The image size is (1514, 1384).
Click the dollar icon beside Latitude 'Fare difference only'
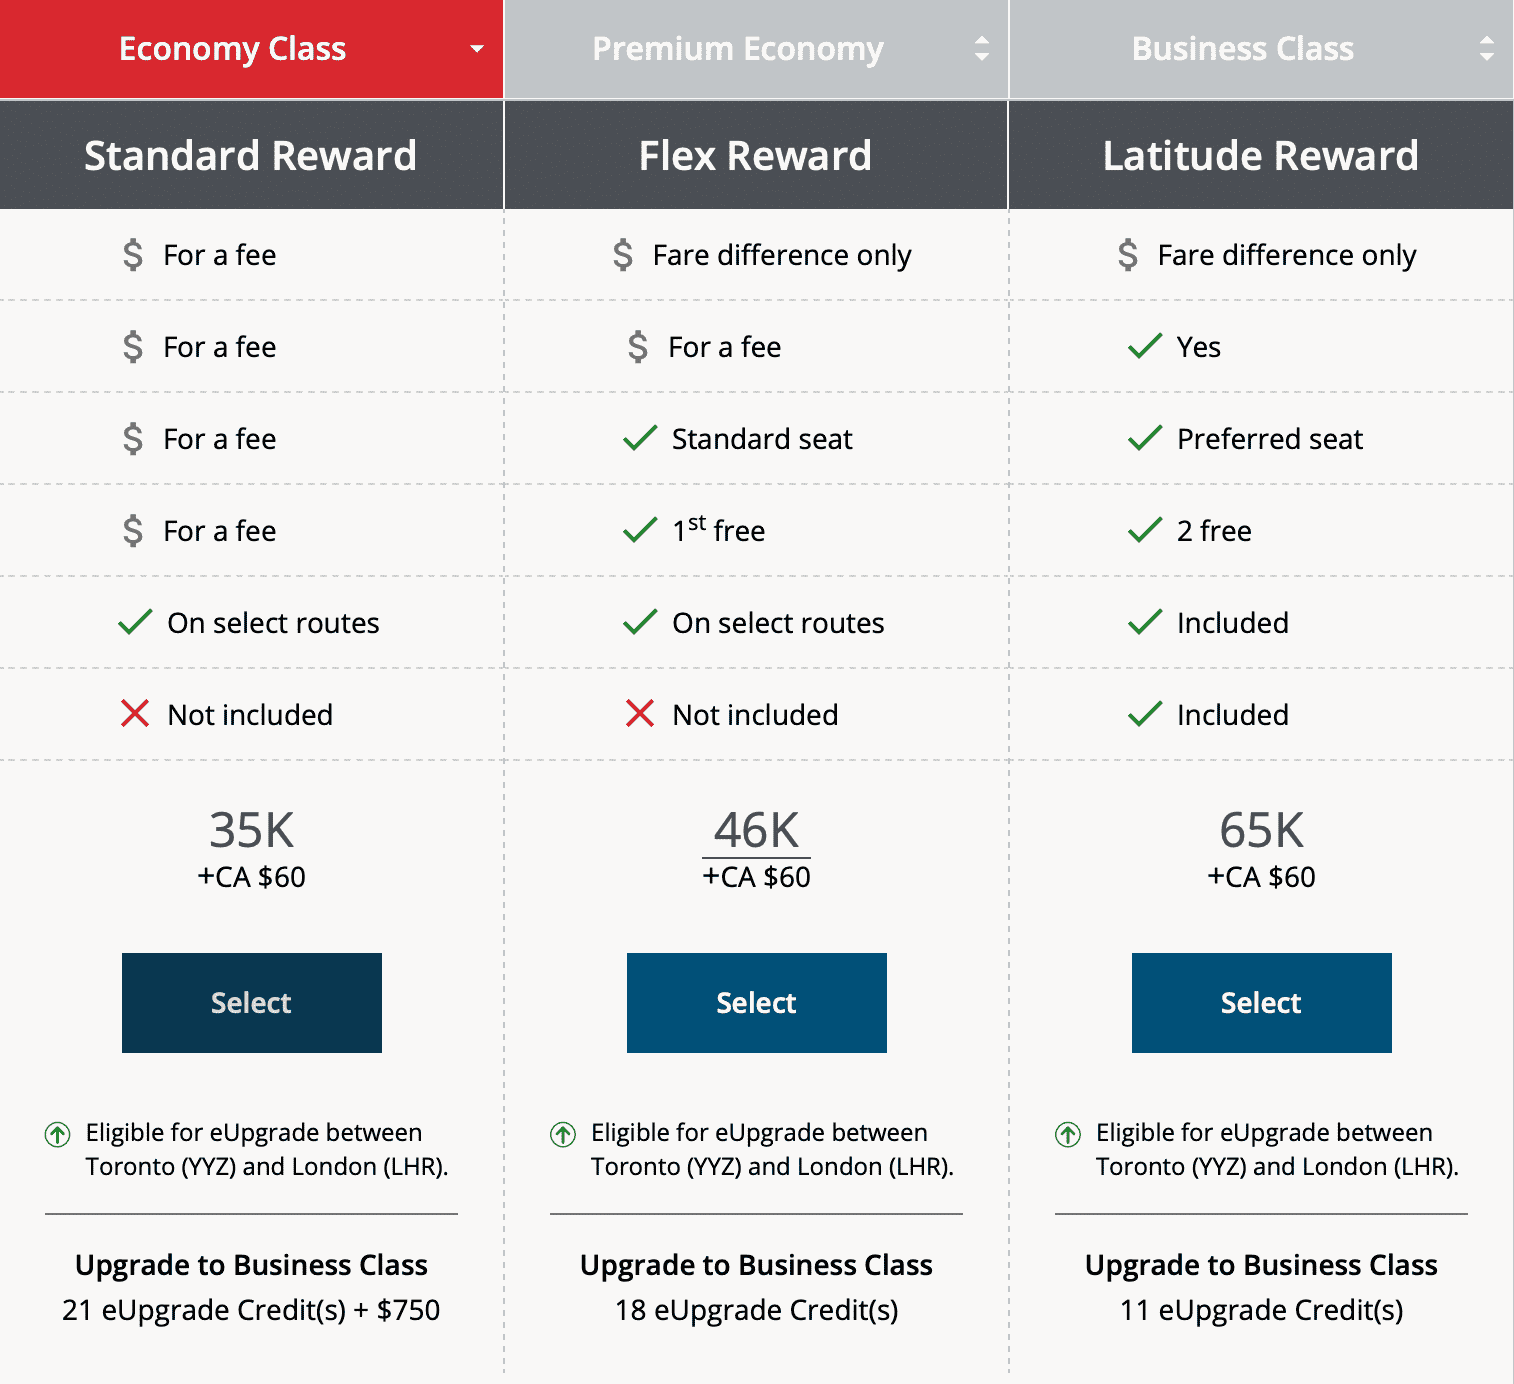point(1128,255)
